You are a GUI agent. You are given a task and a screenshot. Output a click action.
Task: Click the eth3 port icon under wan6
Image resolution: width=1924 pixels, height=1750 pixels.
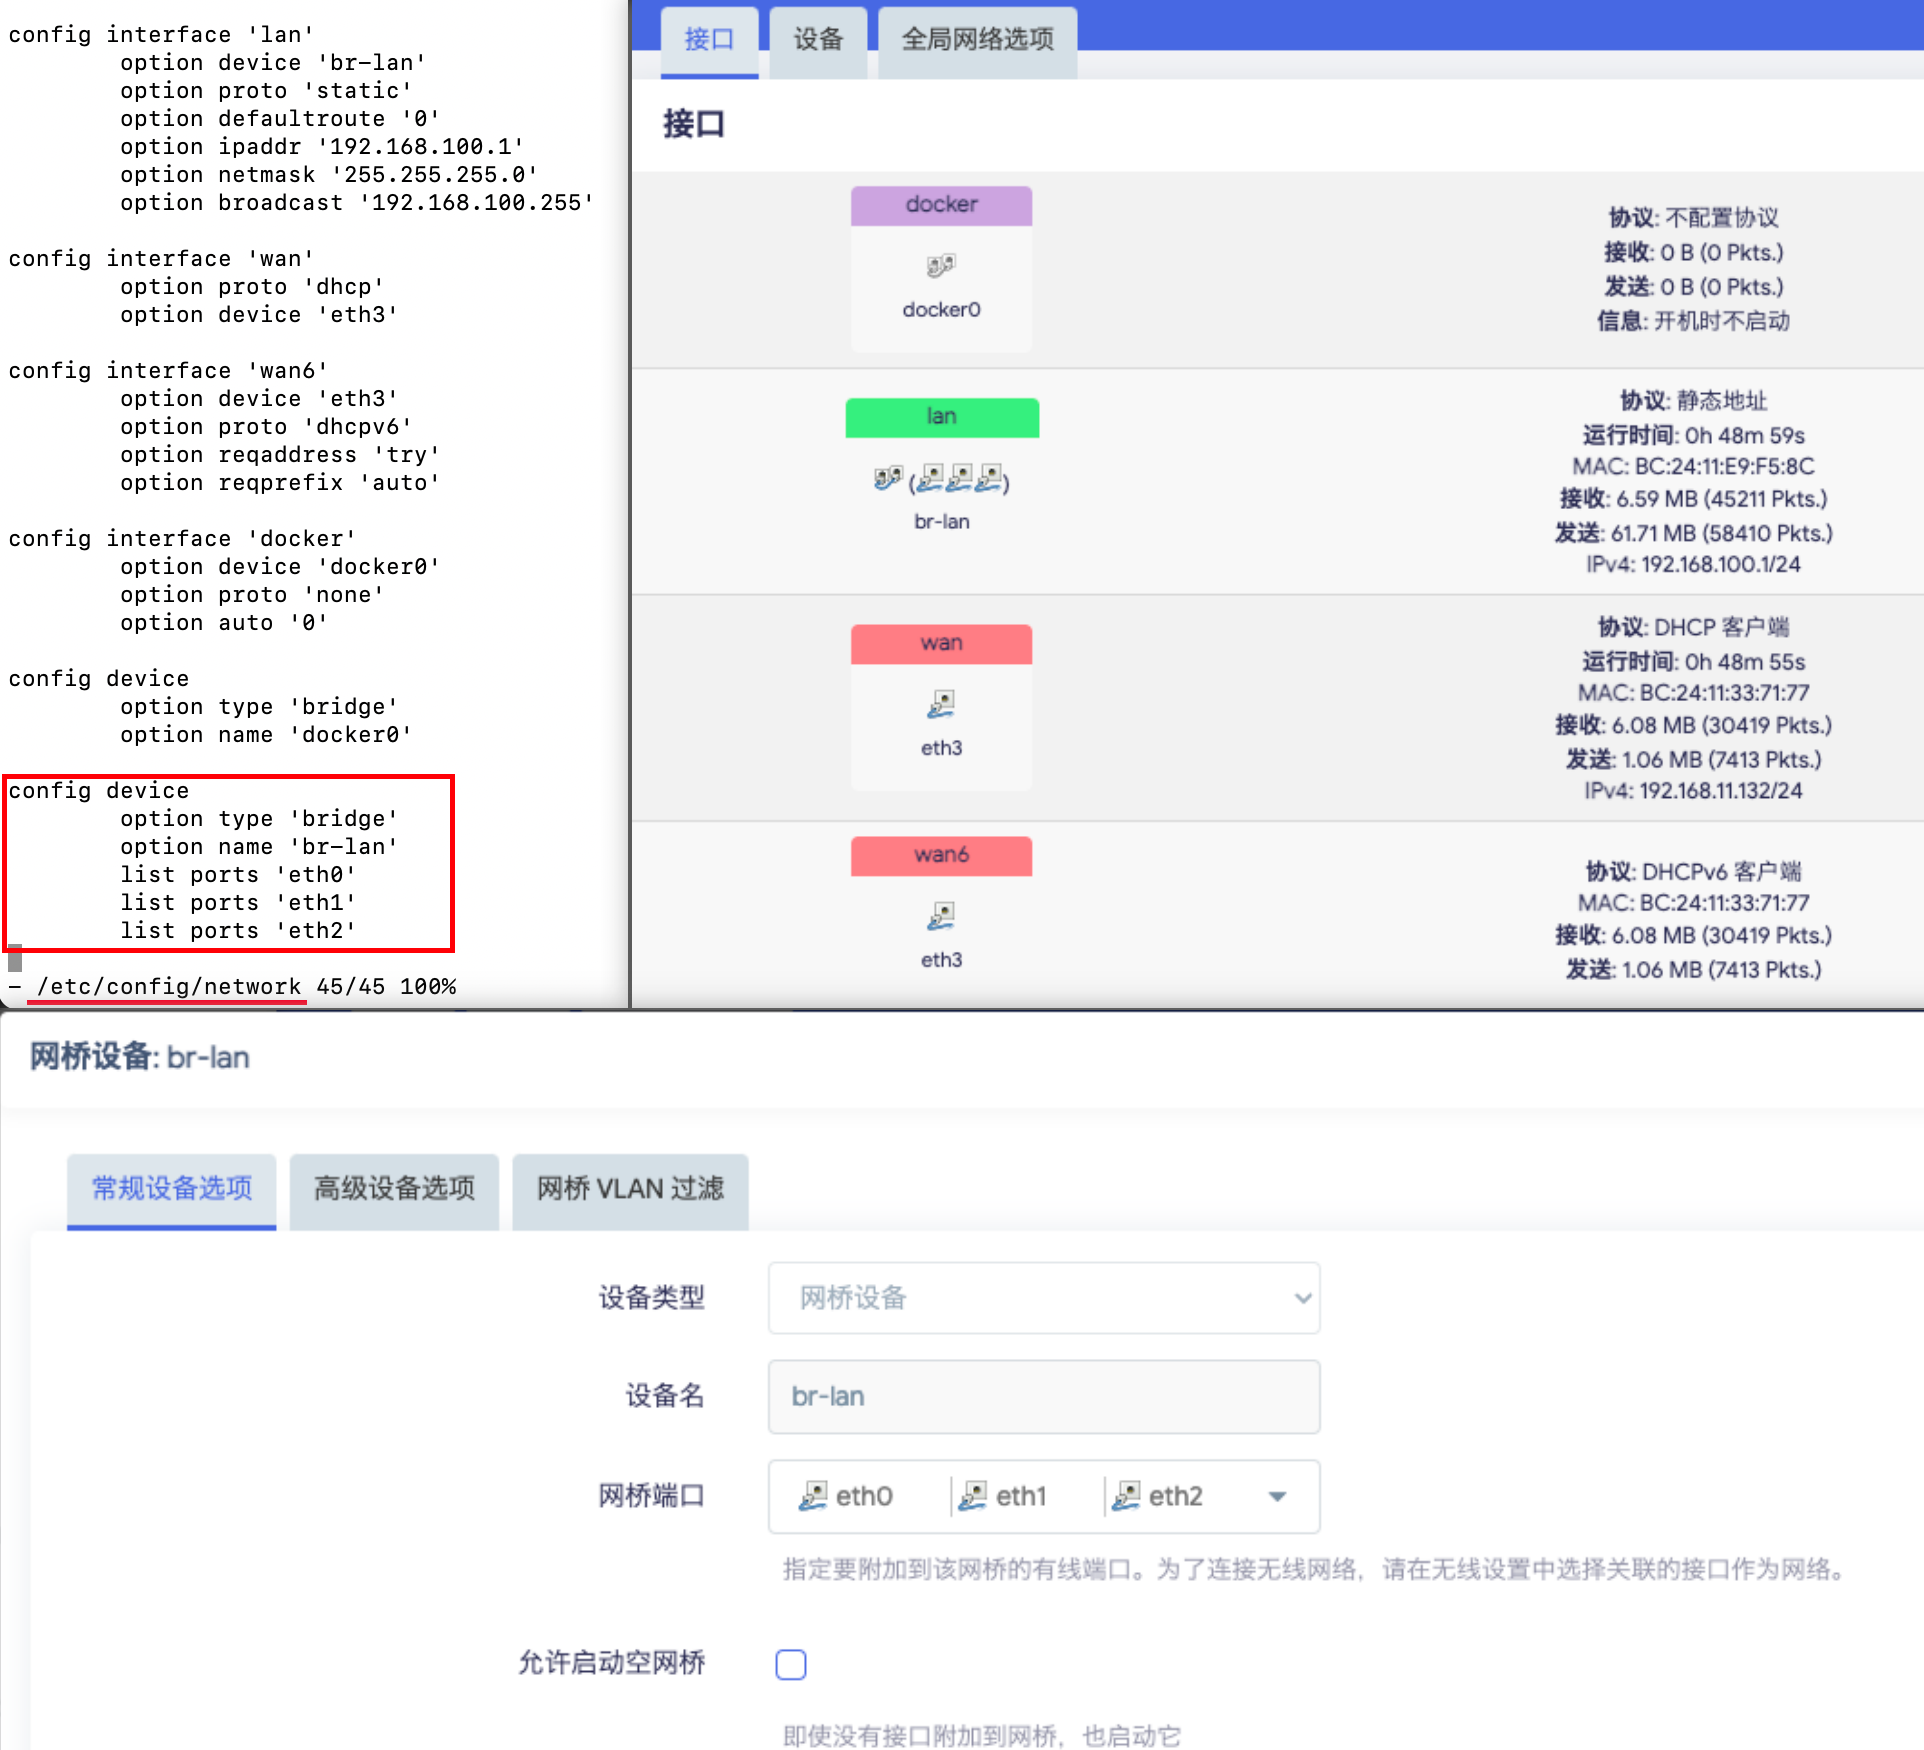click(941, 915)
